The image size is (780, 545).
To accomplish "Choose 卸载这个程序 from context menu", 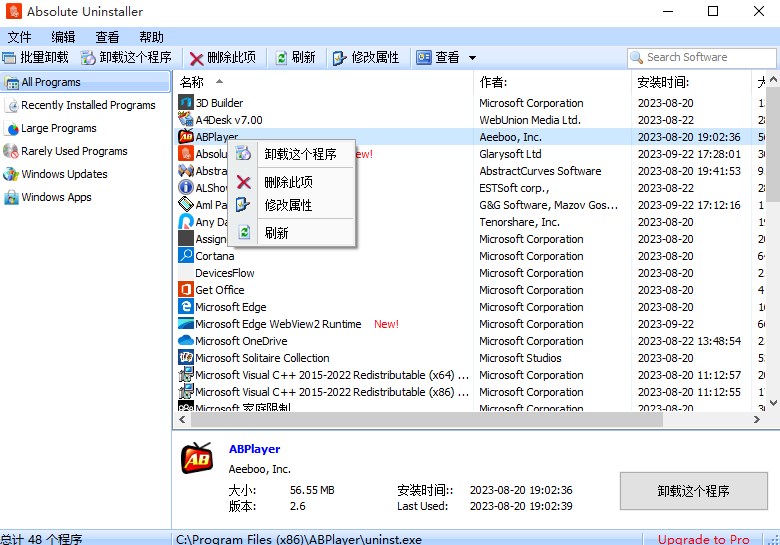I will 300,154.
